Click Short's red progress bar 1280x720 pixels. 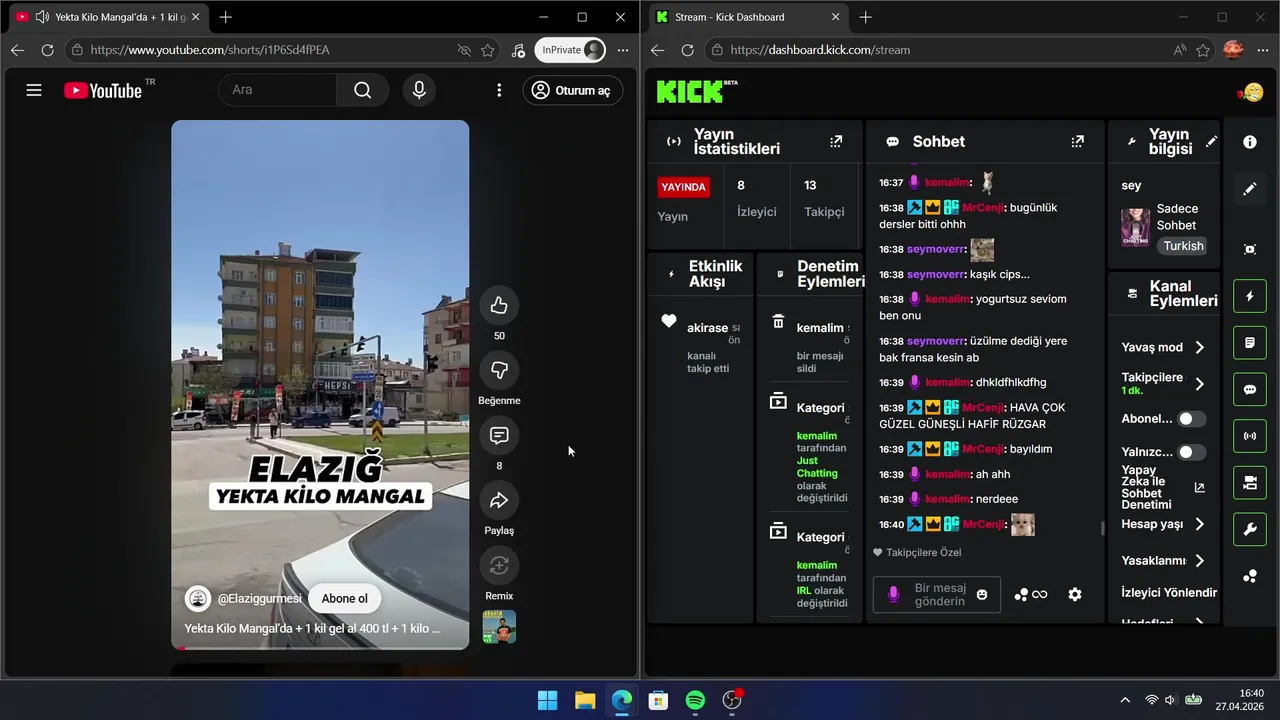pyautogui.click(x=182, y=647)
